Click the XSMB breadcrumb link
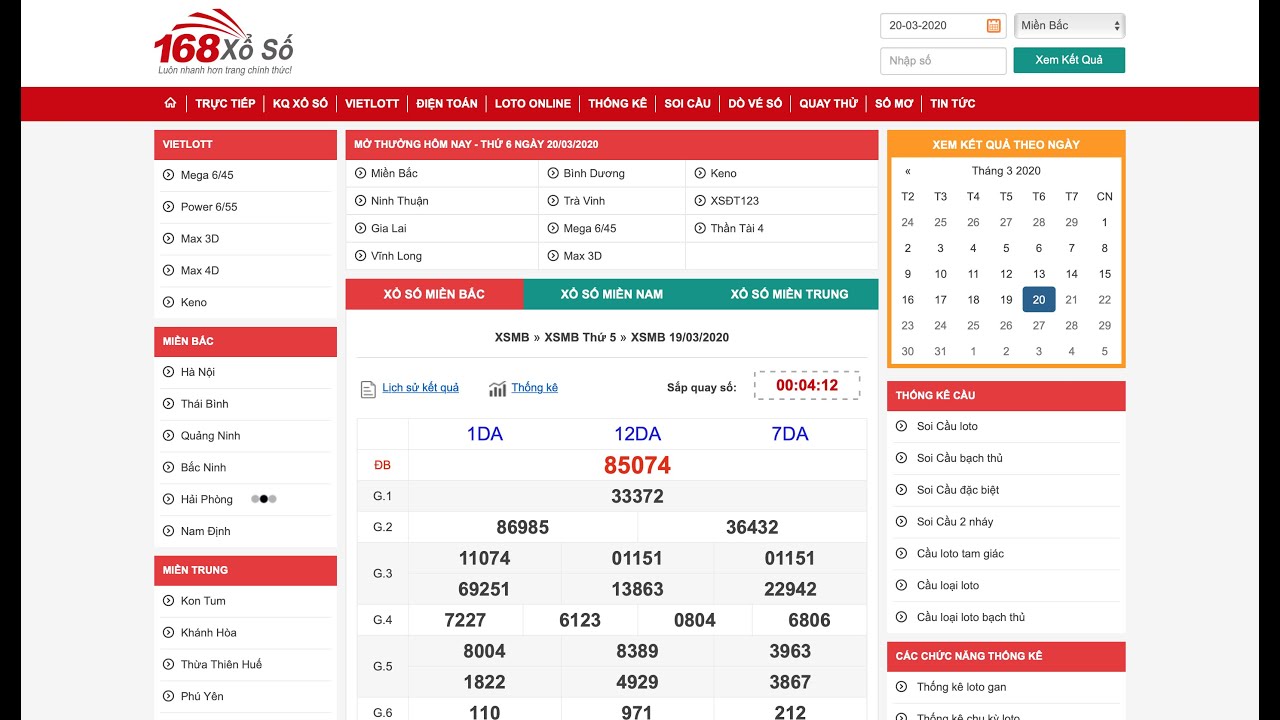This screenshot has height=720, width=1280. click(x=512, y=337)
